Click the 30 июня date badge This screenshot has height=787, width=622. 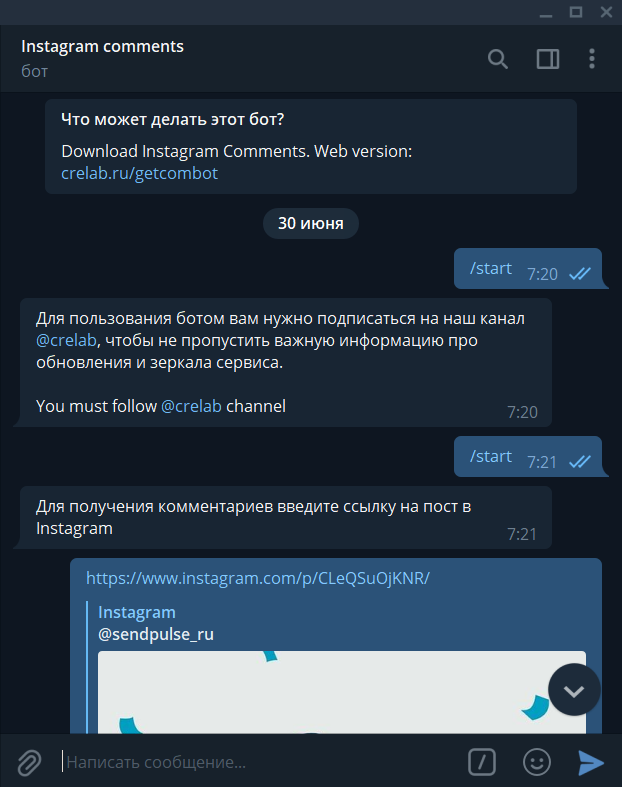pos(311,223)
